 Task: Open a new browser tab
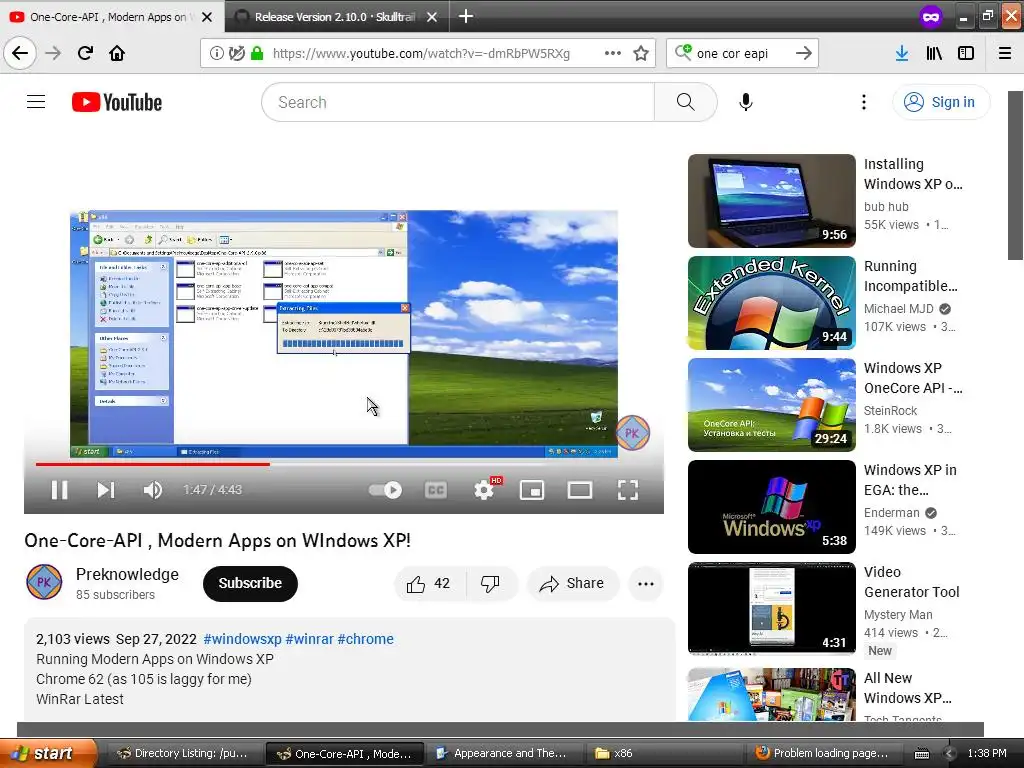[466, 16]
